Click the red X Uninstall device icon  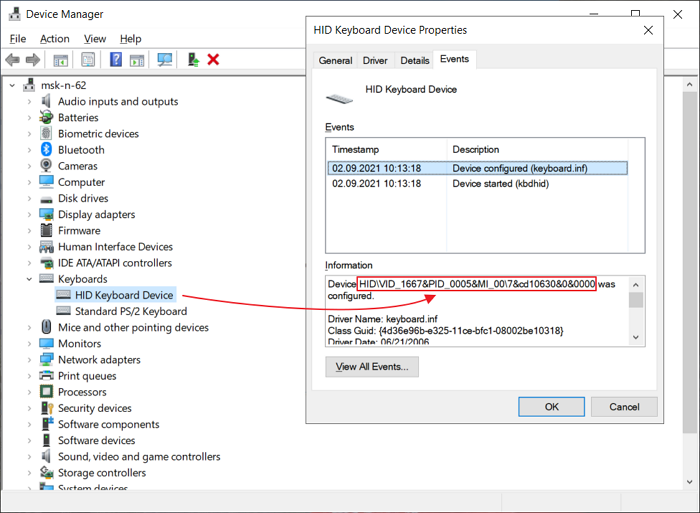point(213,60)
